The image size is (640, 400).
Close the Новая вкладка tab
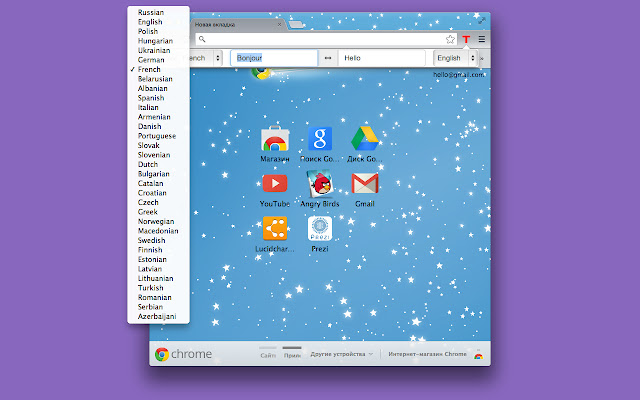coord(279,24)
